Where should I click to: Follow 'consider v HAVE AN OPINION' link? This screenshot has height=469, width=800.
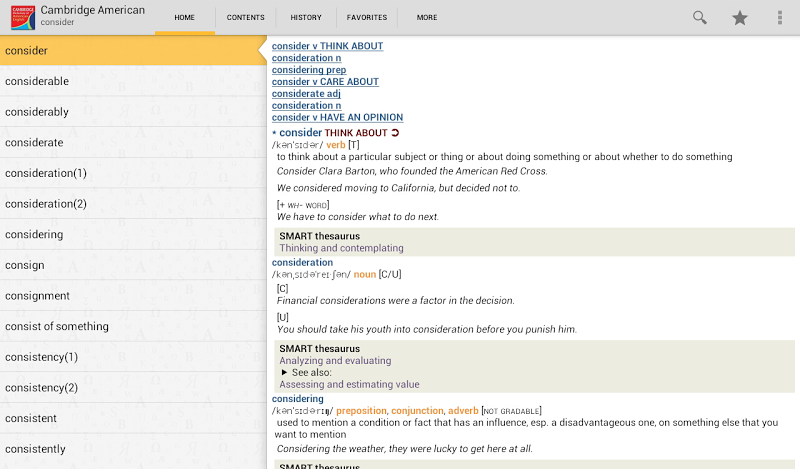click(337, 117)
